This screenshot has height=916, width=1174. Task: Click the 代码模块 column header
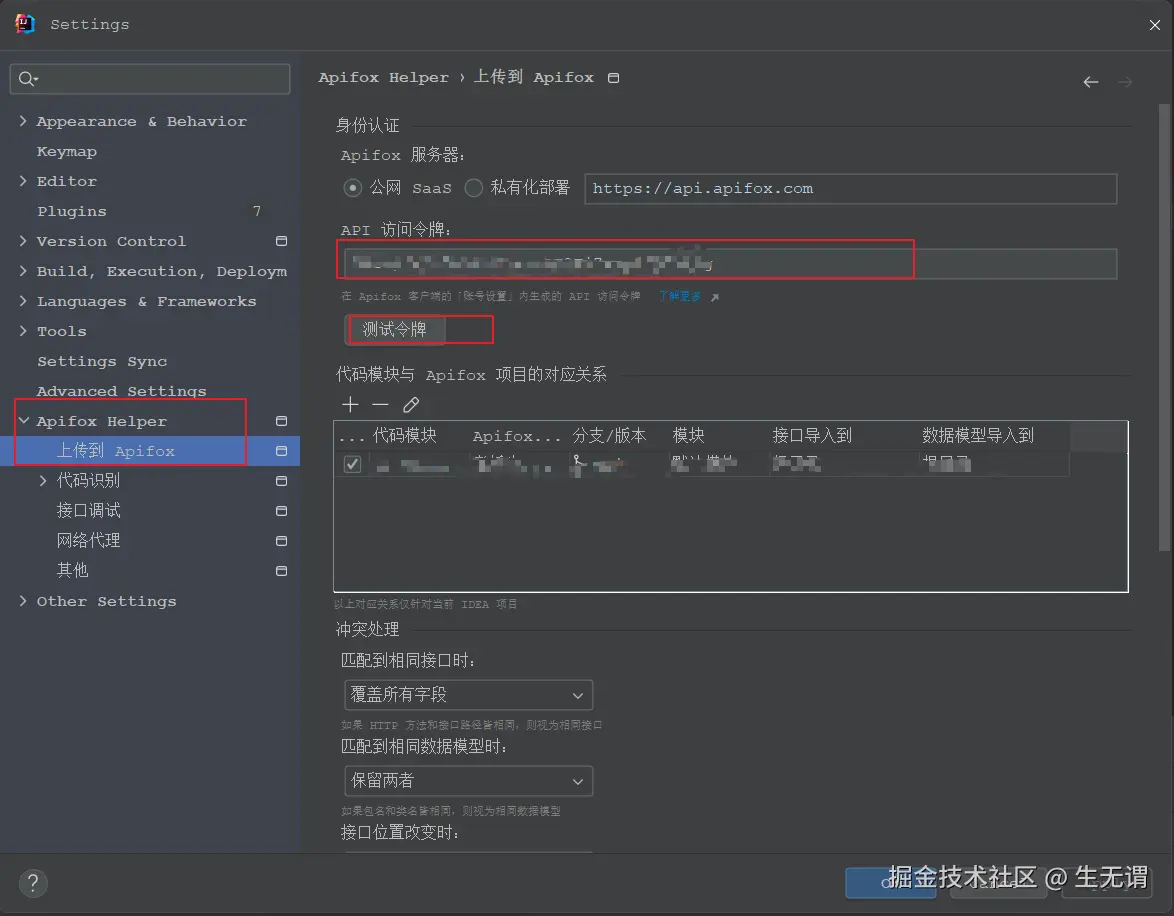tap(404, 436)
